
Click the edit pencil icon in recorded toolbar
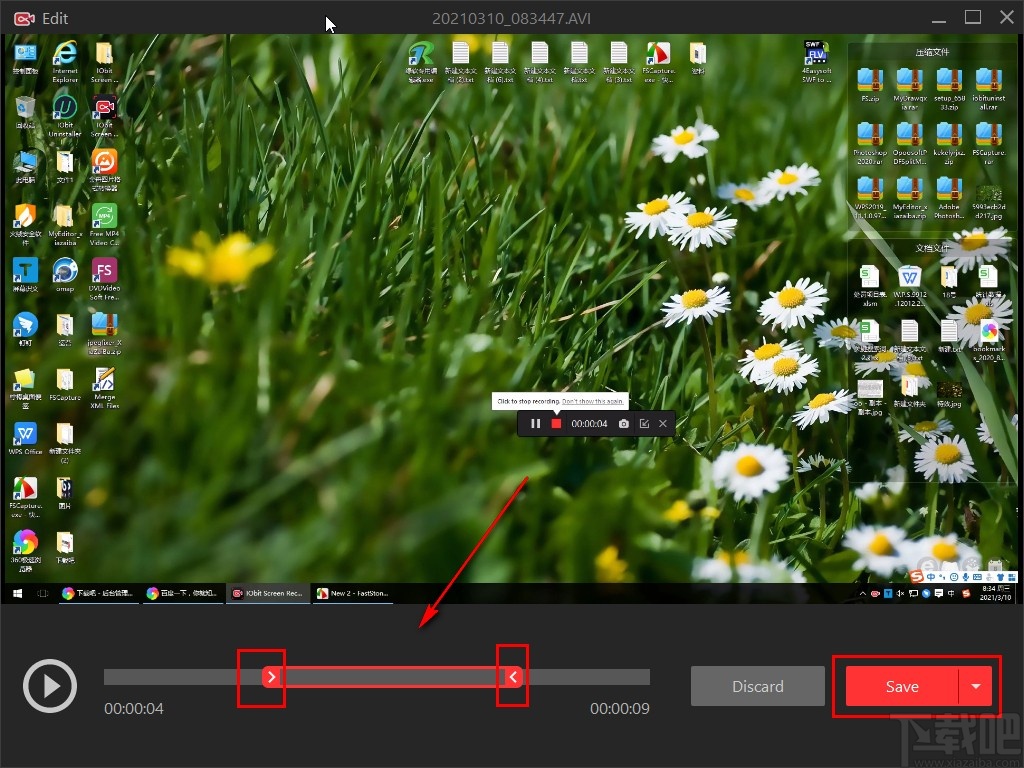pyautogui.click(x=644, y=424)
